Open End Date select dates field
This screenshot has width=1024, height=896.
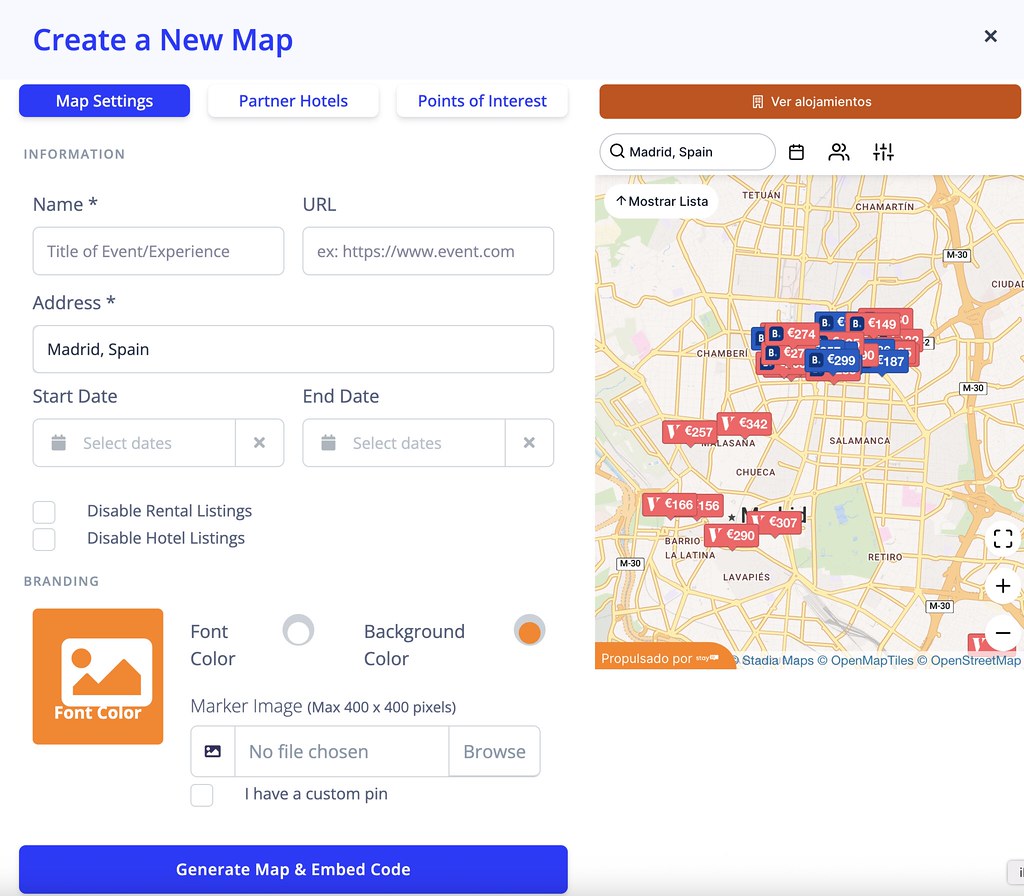point(404,443)
